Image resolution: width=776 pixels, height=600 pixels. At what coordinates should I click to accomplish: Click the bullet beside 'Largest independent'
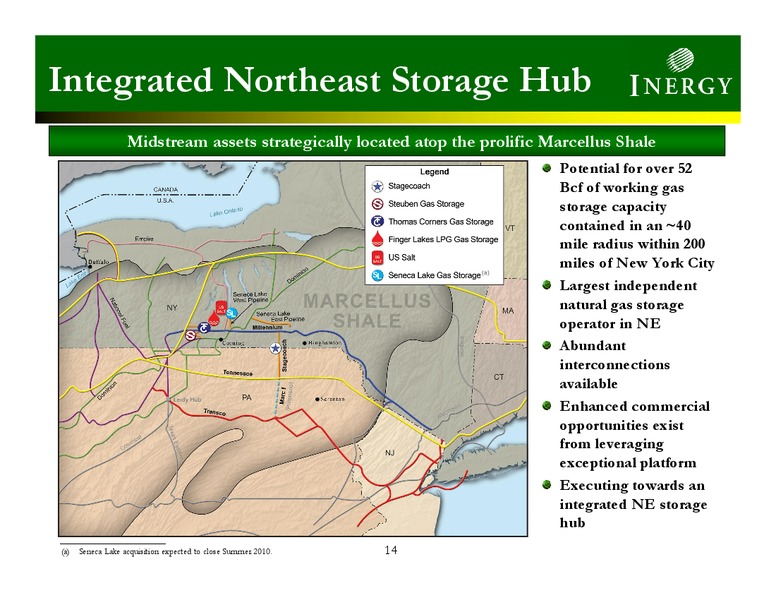coord(547,285)
